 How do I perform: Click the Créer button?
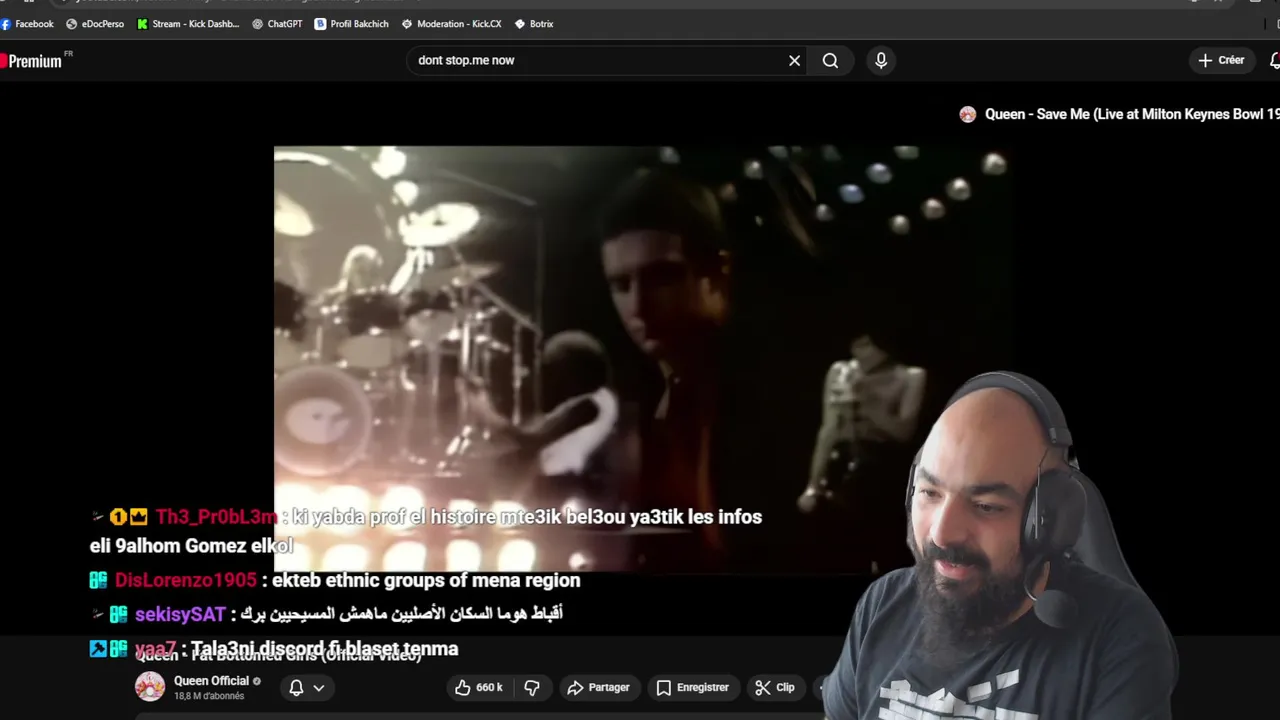coord(1221,60)
